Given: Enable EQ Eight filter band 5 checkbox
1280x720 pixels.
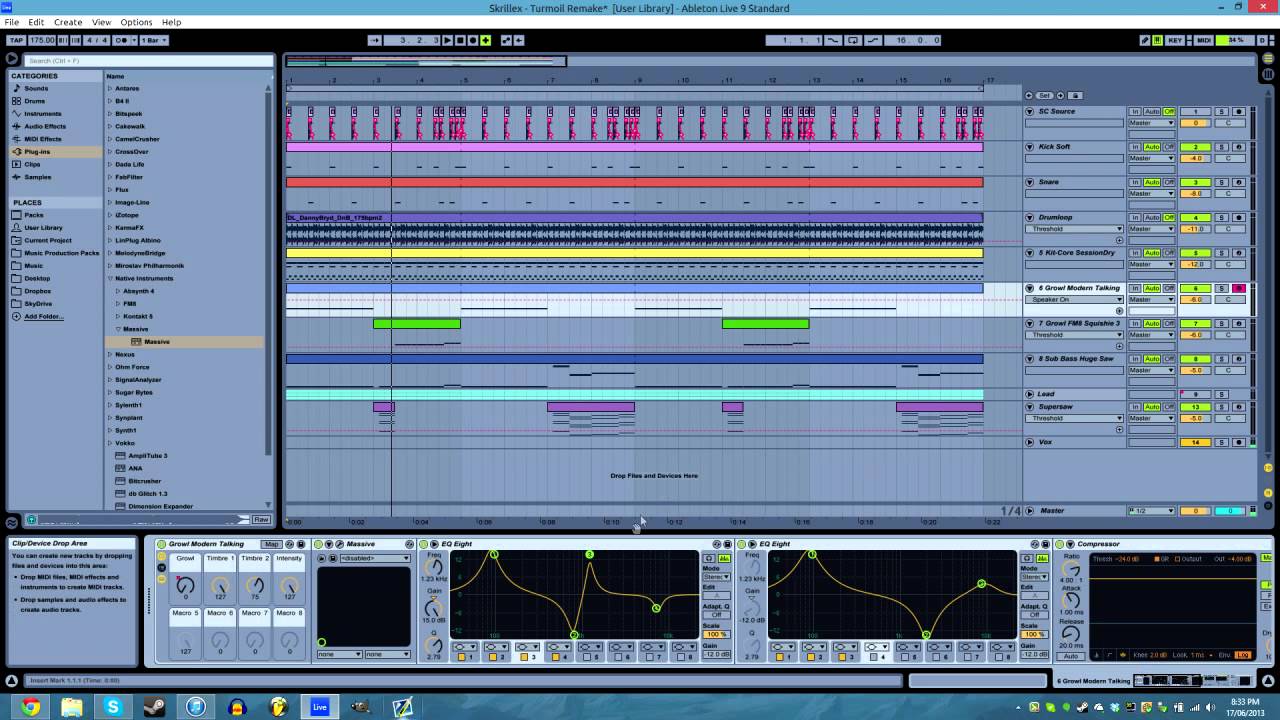Looking at the screenshot, I should [x=588, y=657].
